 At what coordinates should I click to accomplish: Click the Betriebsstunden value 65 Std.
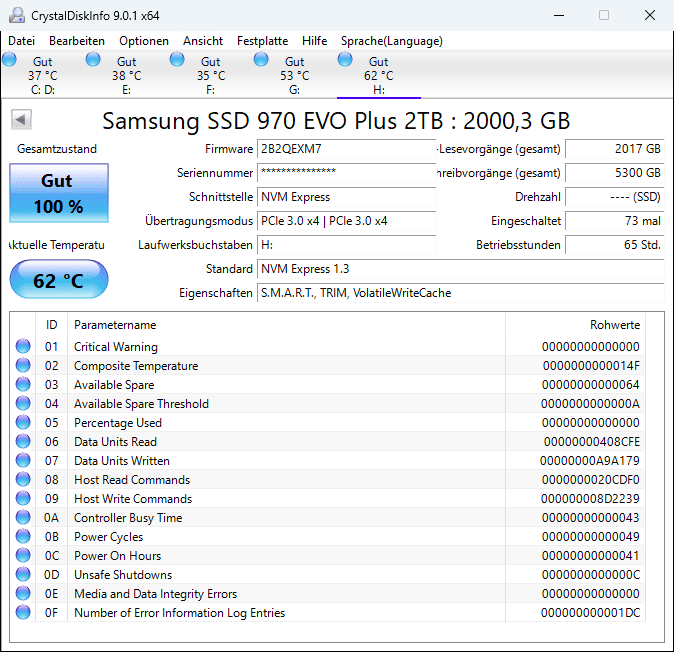[615, 245]
